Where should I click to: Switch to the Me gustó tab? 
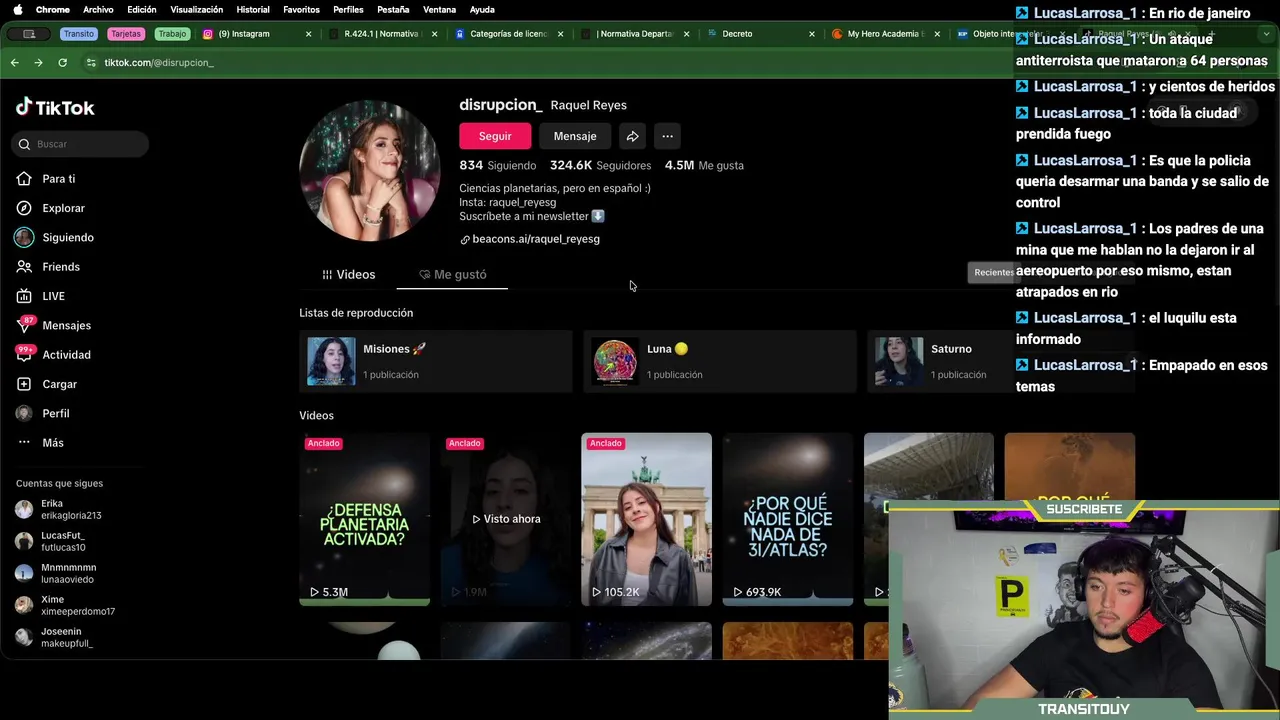pos(452,274)
